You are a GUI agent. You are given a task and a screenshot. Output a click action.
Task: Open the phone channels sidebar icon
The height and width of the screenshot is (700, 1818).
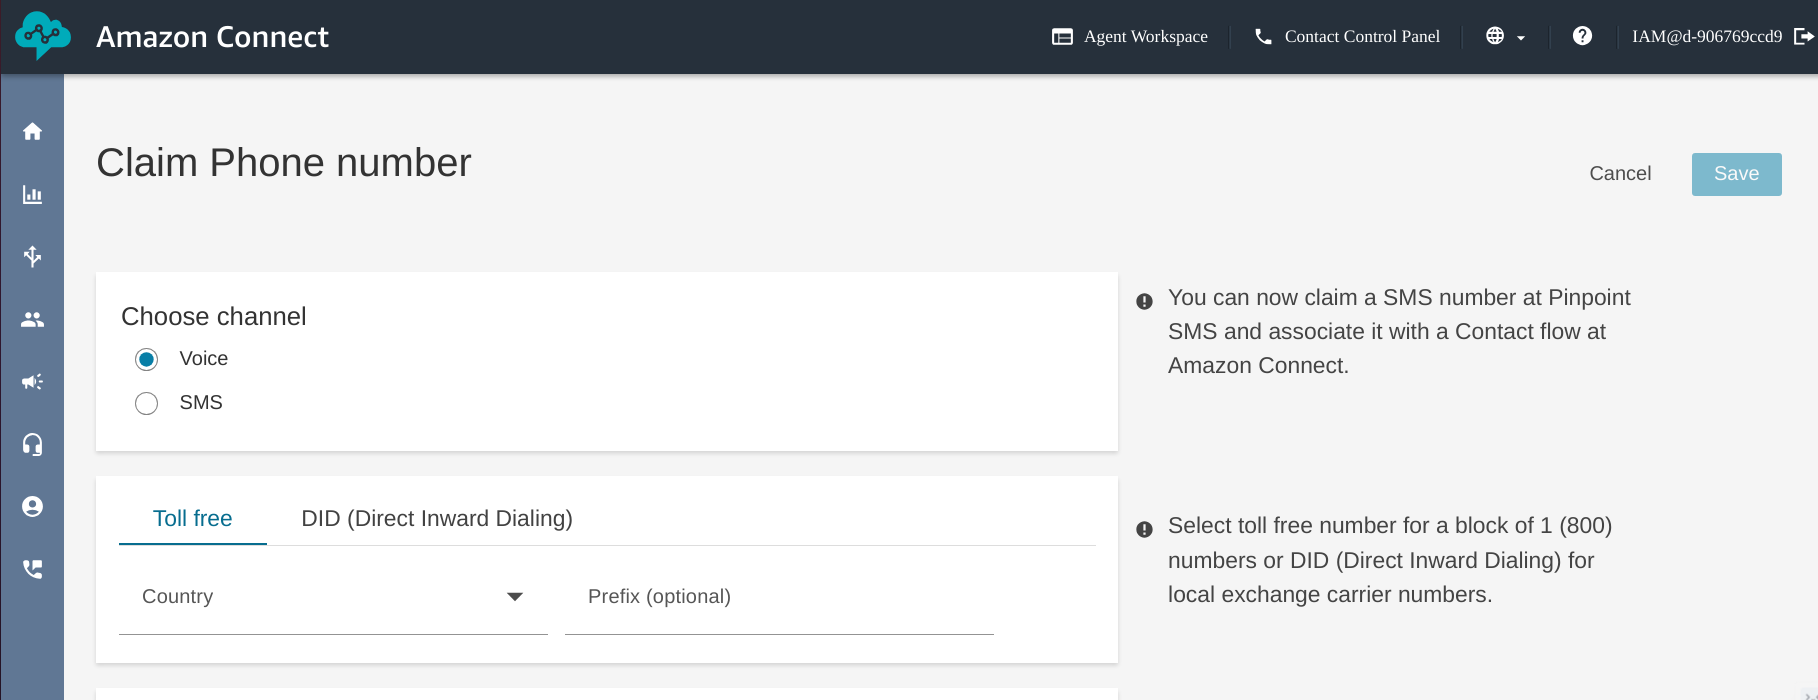coord(33,569)
